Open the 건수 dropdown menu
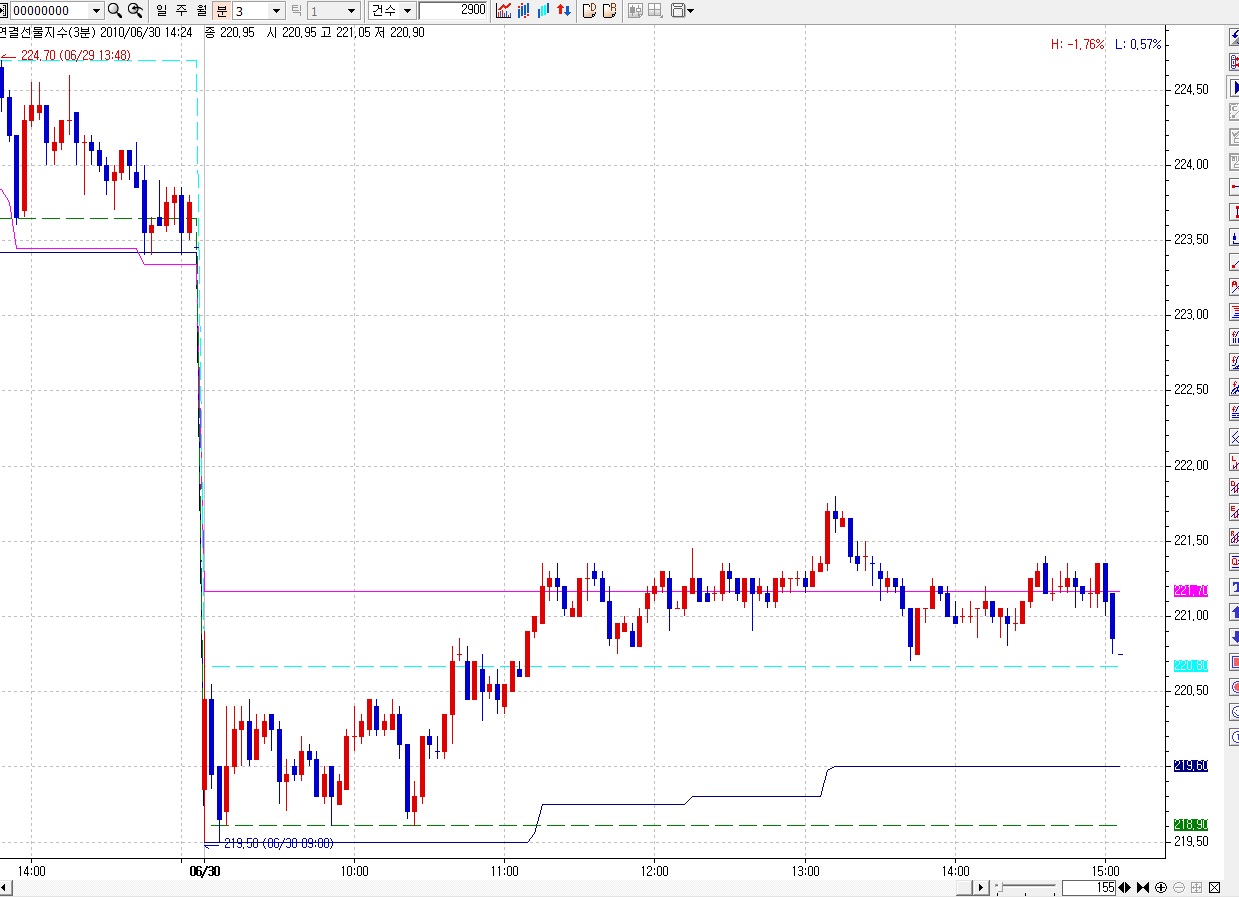1239x897 pixels. (x=407, y=11)
